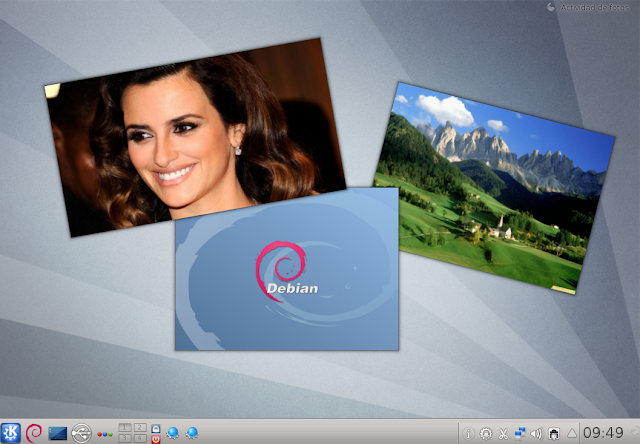This screenshot has width=640, height=444.
Task: Open the network connections tray icon
Action: [520, 433]
